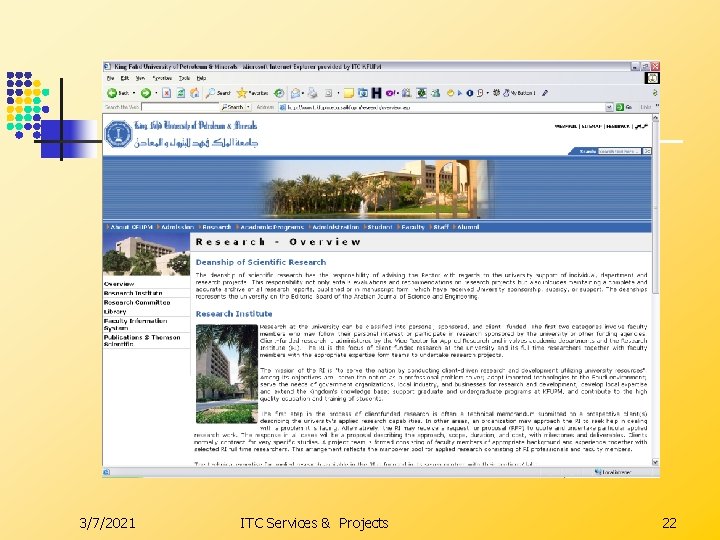Open Faculty in navigation bar

(411, 227)
